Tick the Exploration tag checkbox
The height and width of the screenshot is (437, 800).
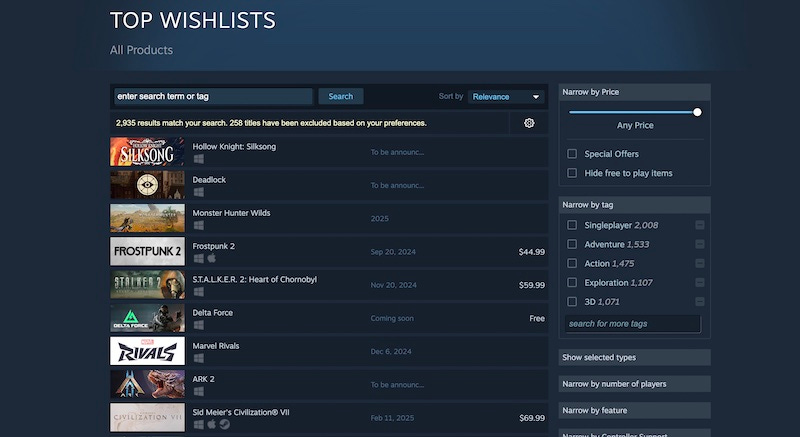(x=572, y=282)
